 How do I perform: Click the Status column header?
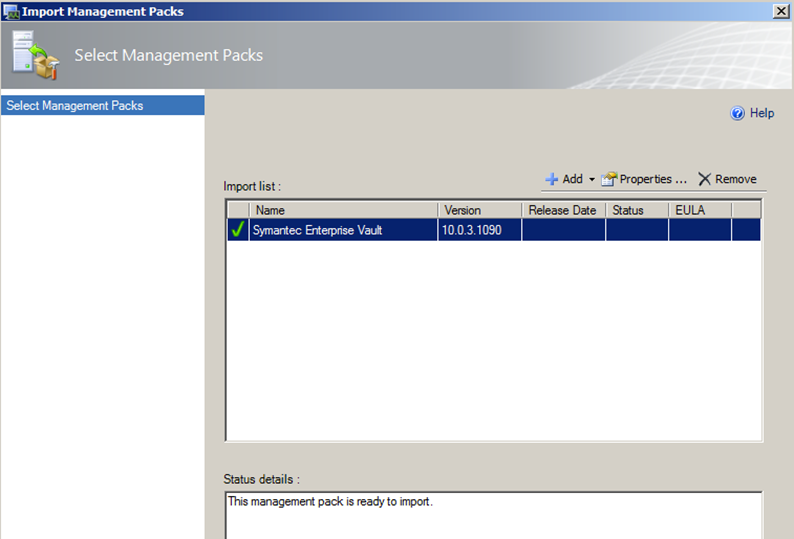[637, 210]
